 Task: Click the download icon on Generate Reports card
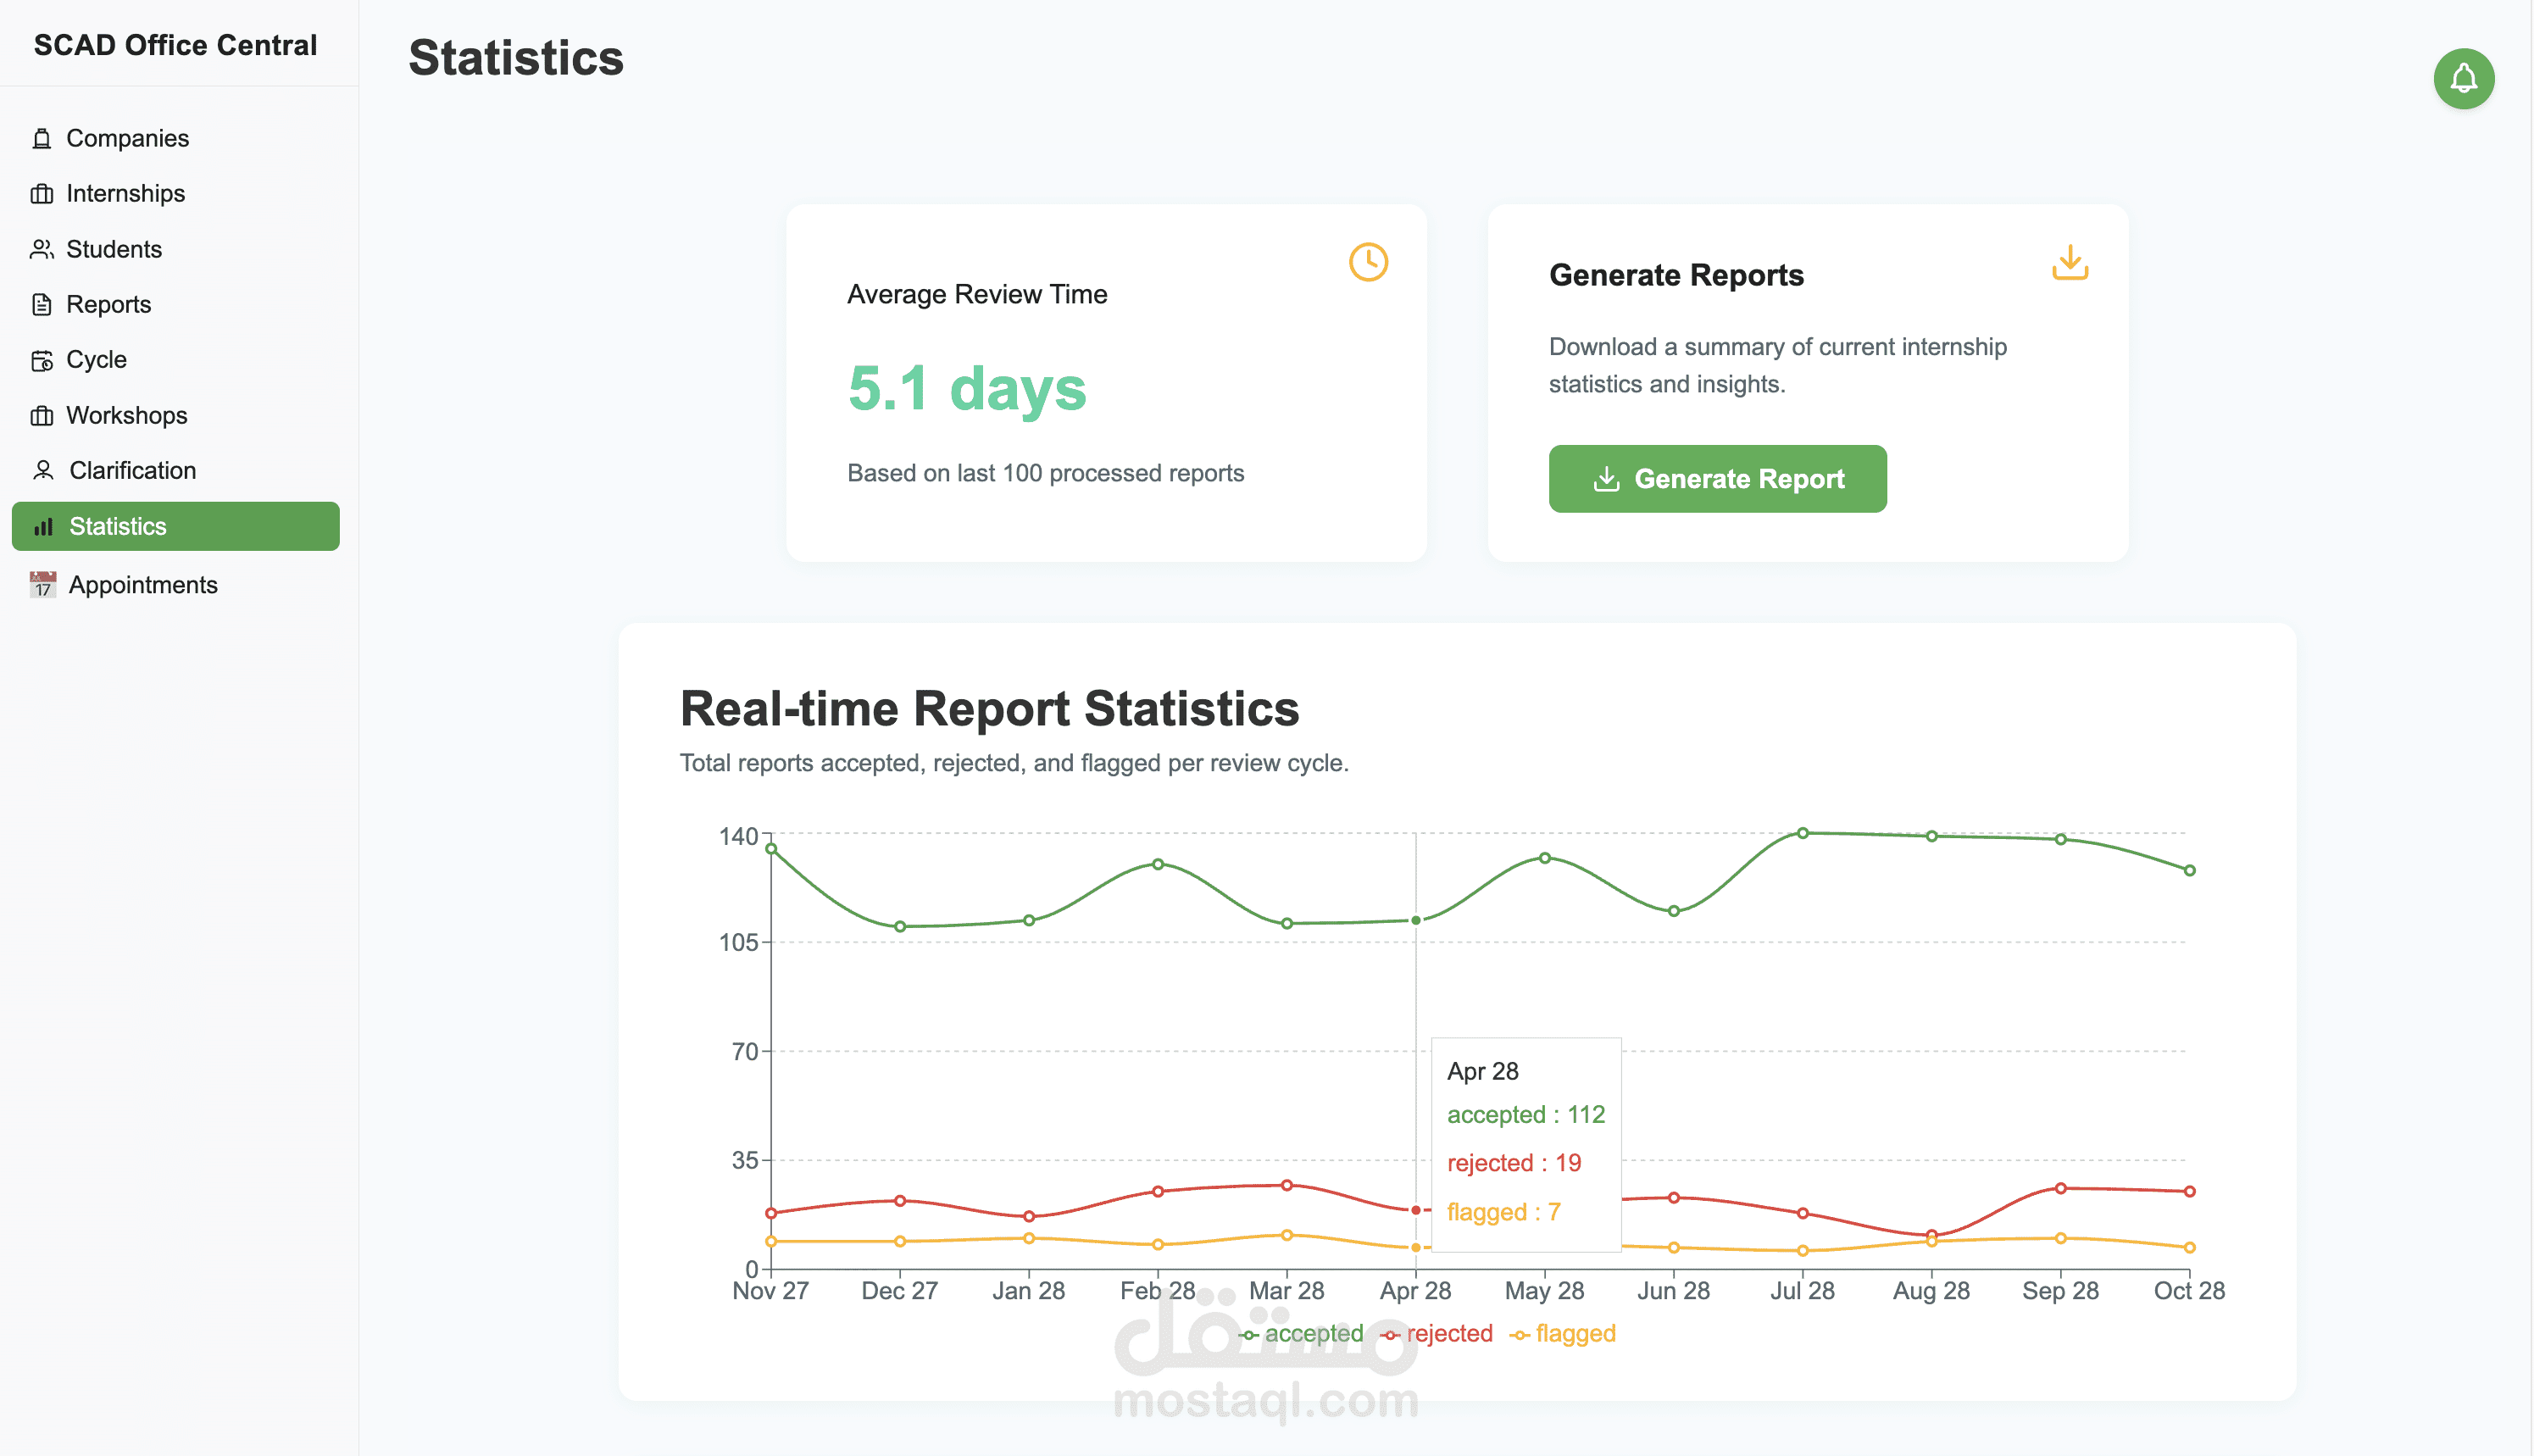pos(2069,262)
